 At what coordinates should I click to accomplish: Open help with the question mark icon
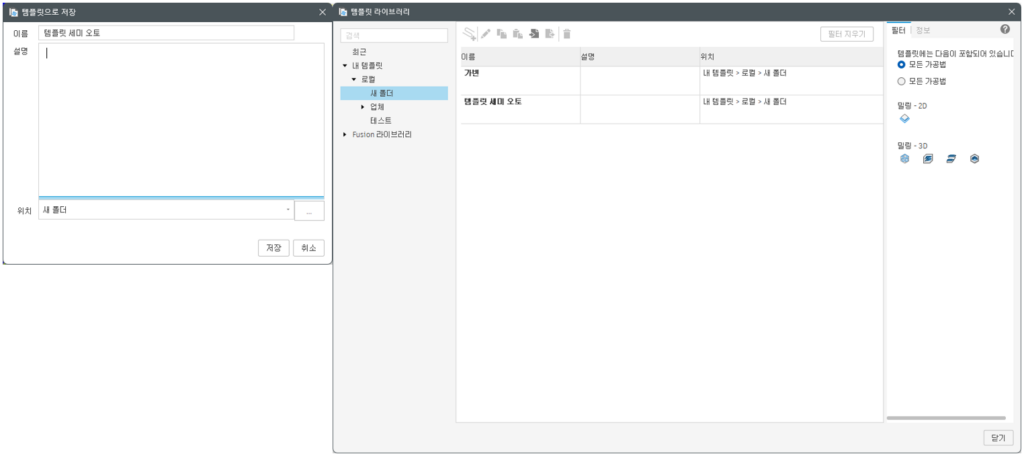(1005, 29)
